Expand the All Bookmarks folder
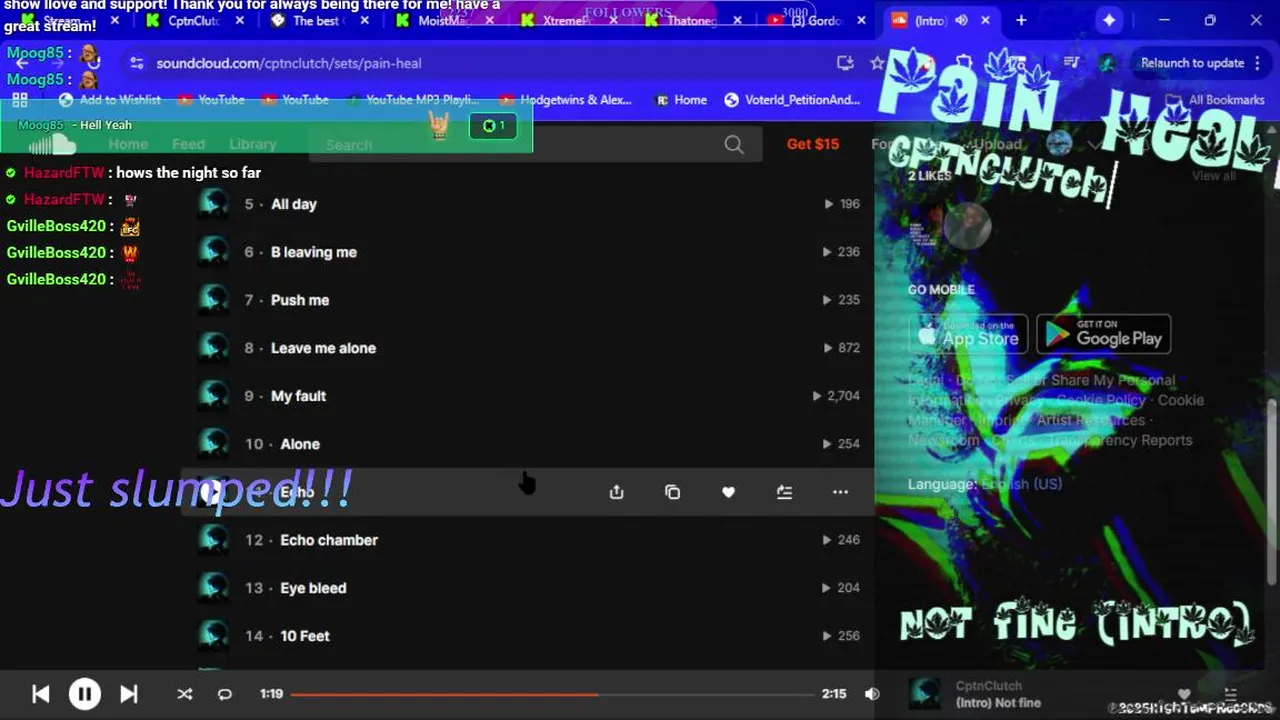This screenshot has height=720, width=1280. 1215,100
